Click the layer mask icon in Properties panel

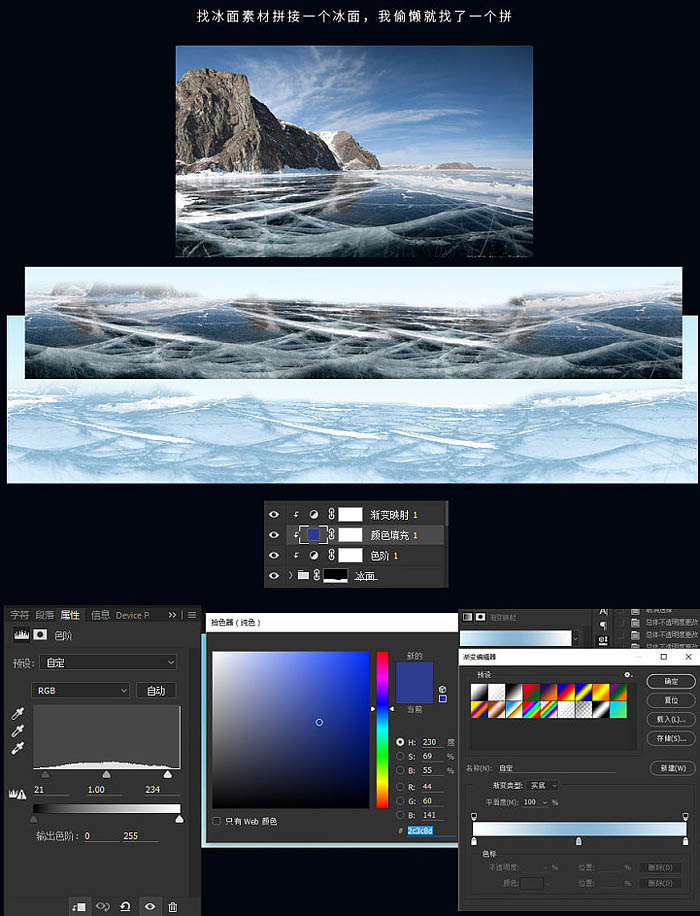click(40, 635)
